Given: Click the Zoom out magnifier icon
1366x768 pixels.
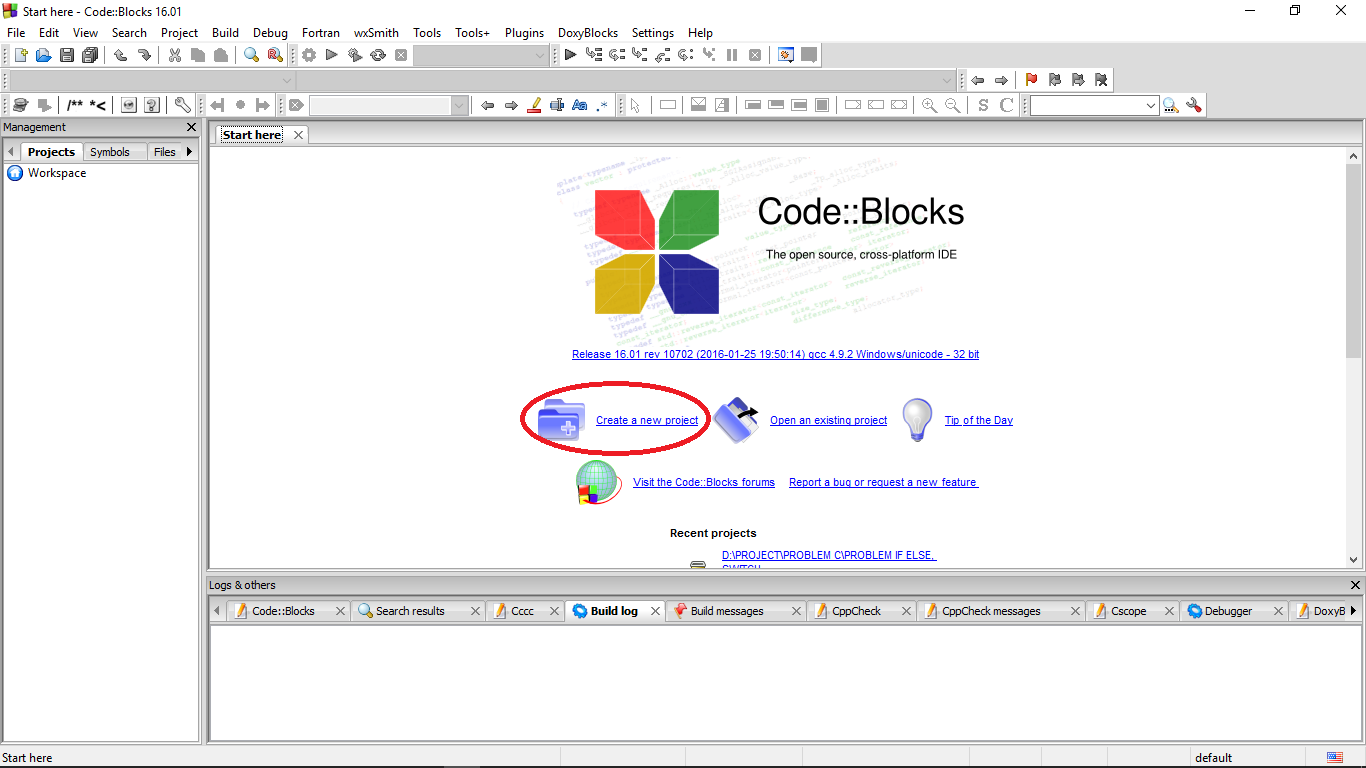Looking at the screenshot, I should coord(953,105).
